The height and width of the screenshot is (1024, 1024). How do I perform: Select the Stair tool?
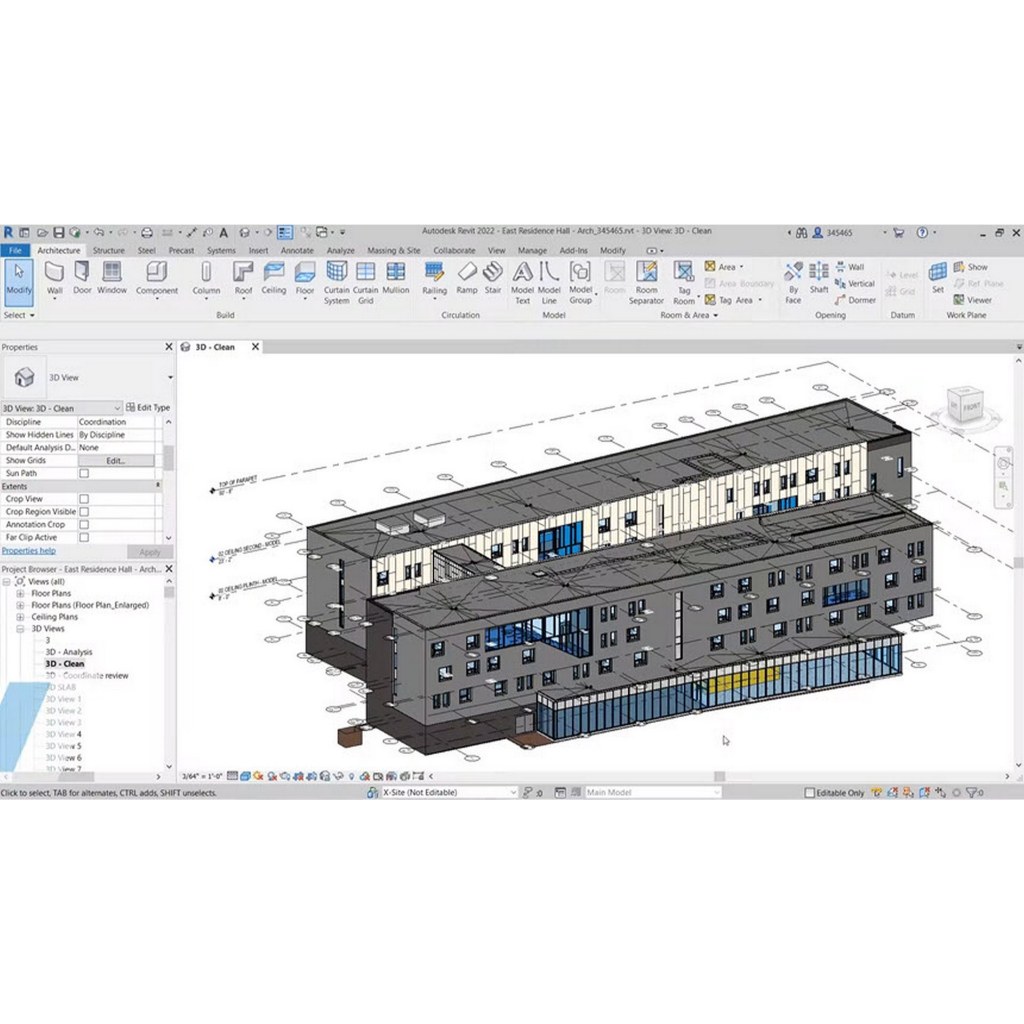(493, 276)
